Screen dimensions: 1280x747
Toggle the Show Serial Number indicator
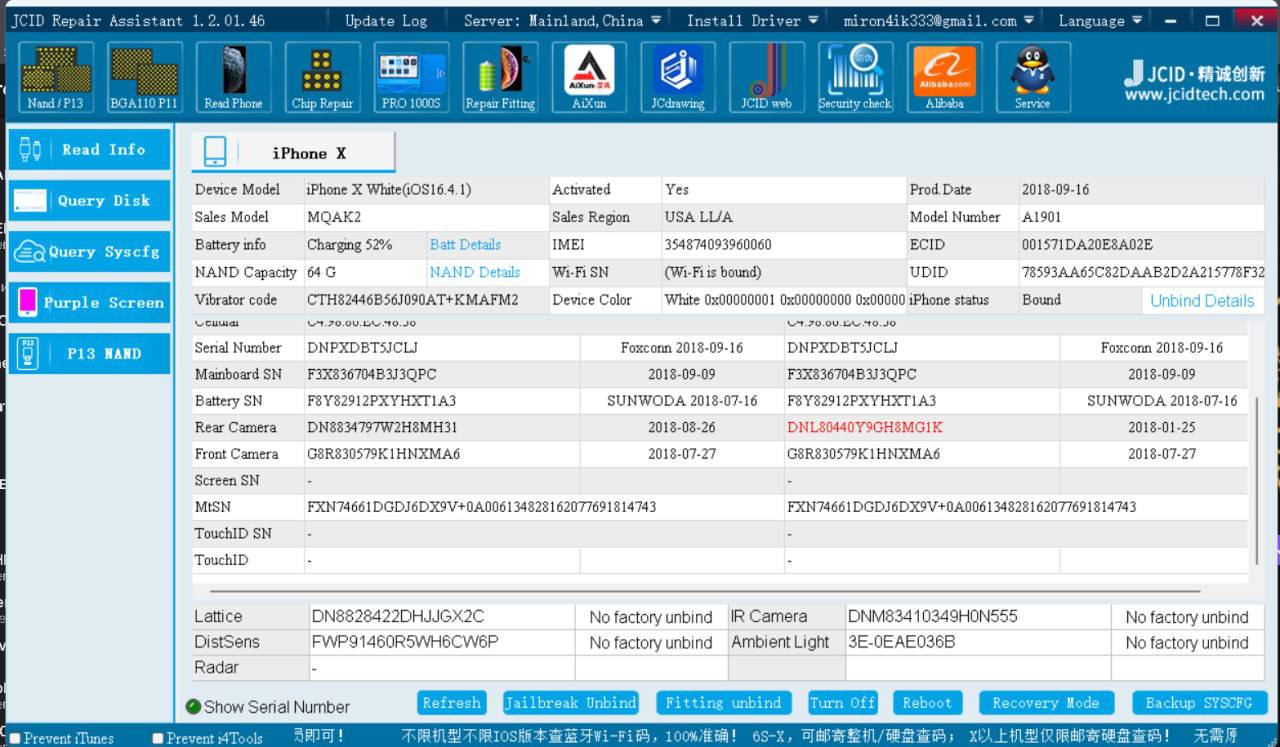click(193, 707)
